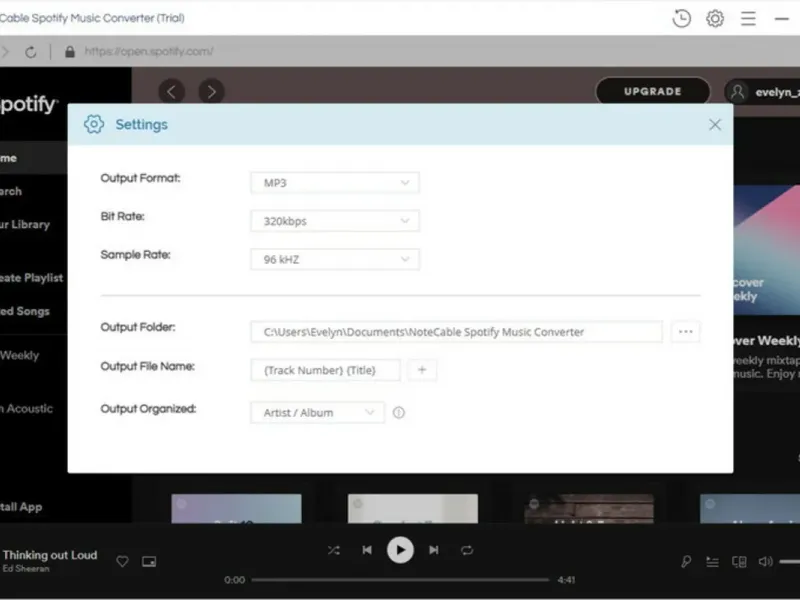This screenshot has height=600, width=800.
Task: Skip to next track
Action: (x=434, y=550)
